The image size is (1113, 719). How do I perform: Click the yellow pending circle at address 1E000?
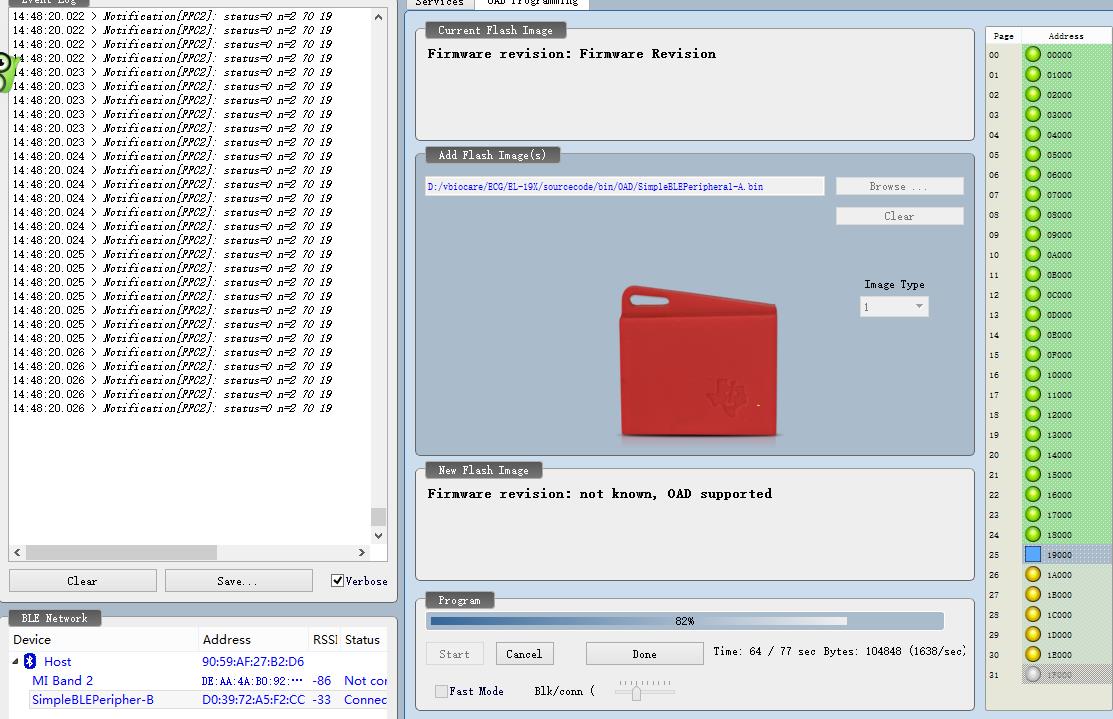1033,654
